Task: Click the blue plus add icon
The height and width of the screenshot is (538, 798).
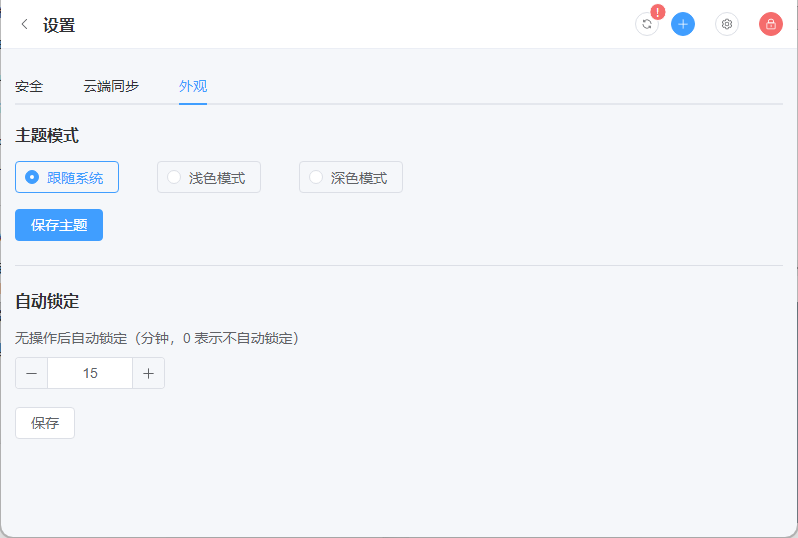Action: tap(682, 24)
